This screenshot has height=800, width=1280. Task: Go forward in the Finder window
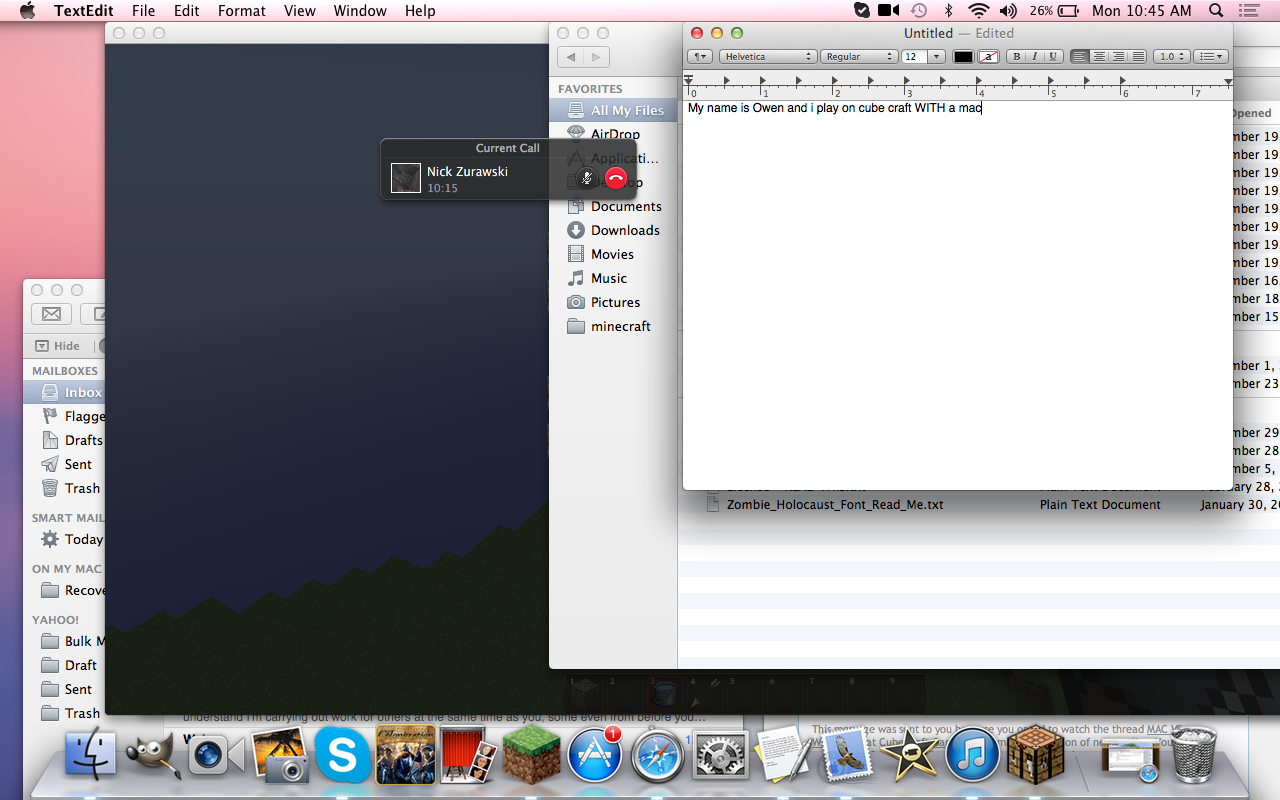pyautogui.click(x=597, y=58)
